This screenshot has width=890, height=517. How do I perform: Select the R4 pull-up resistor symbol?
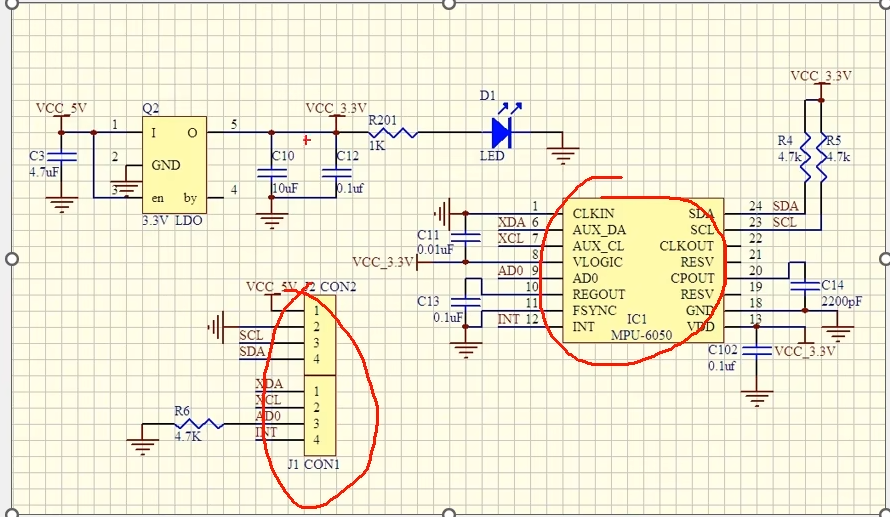805,158
